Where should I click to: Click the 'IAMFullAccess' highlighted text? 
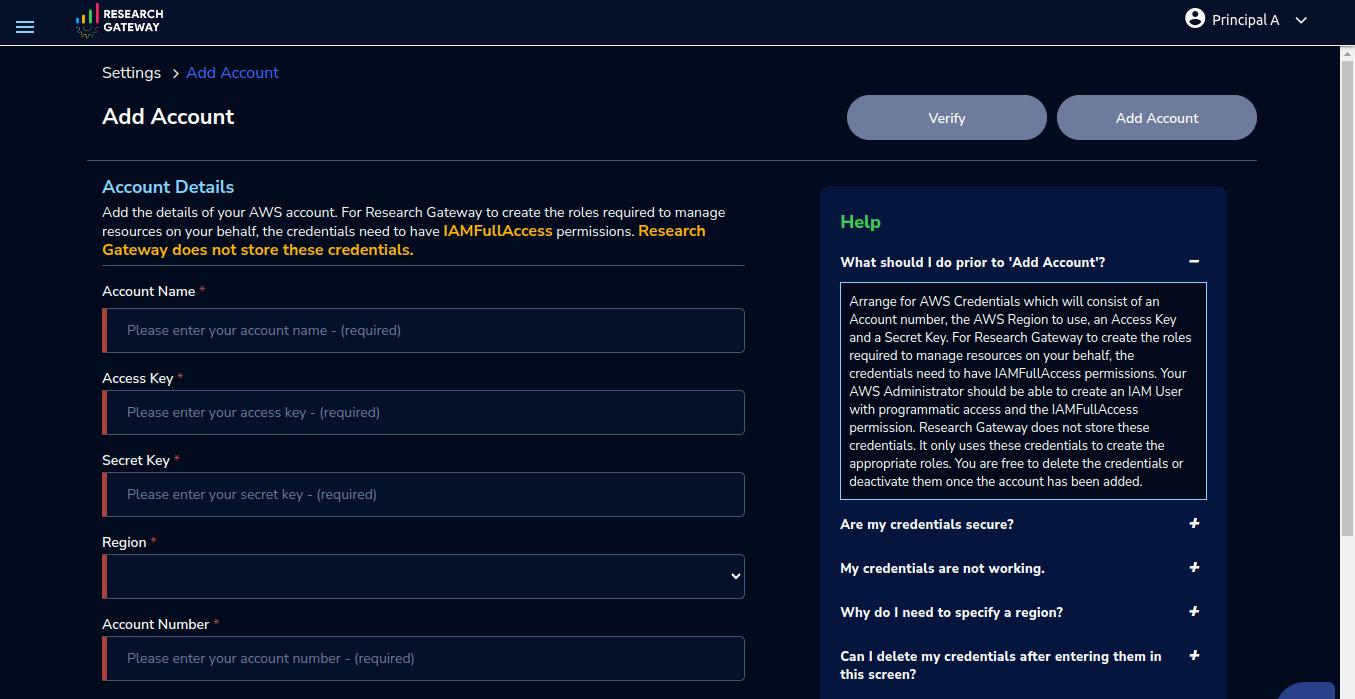click(x=498, y=231)
